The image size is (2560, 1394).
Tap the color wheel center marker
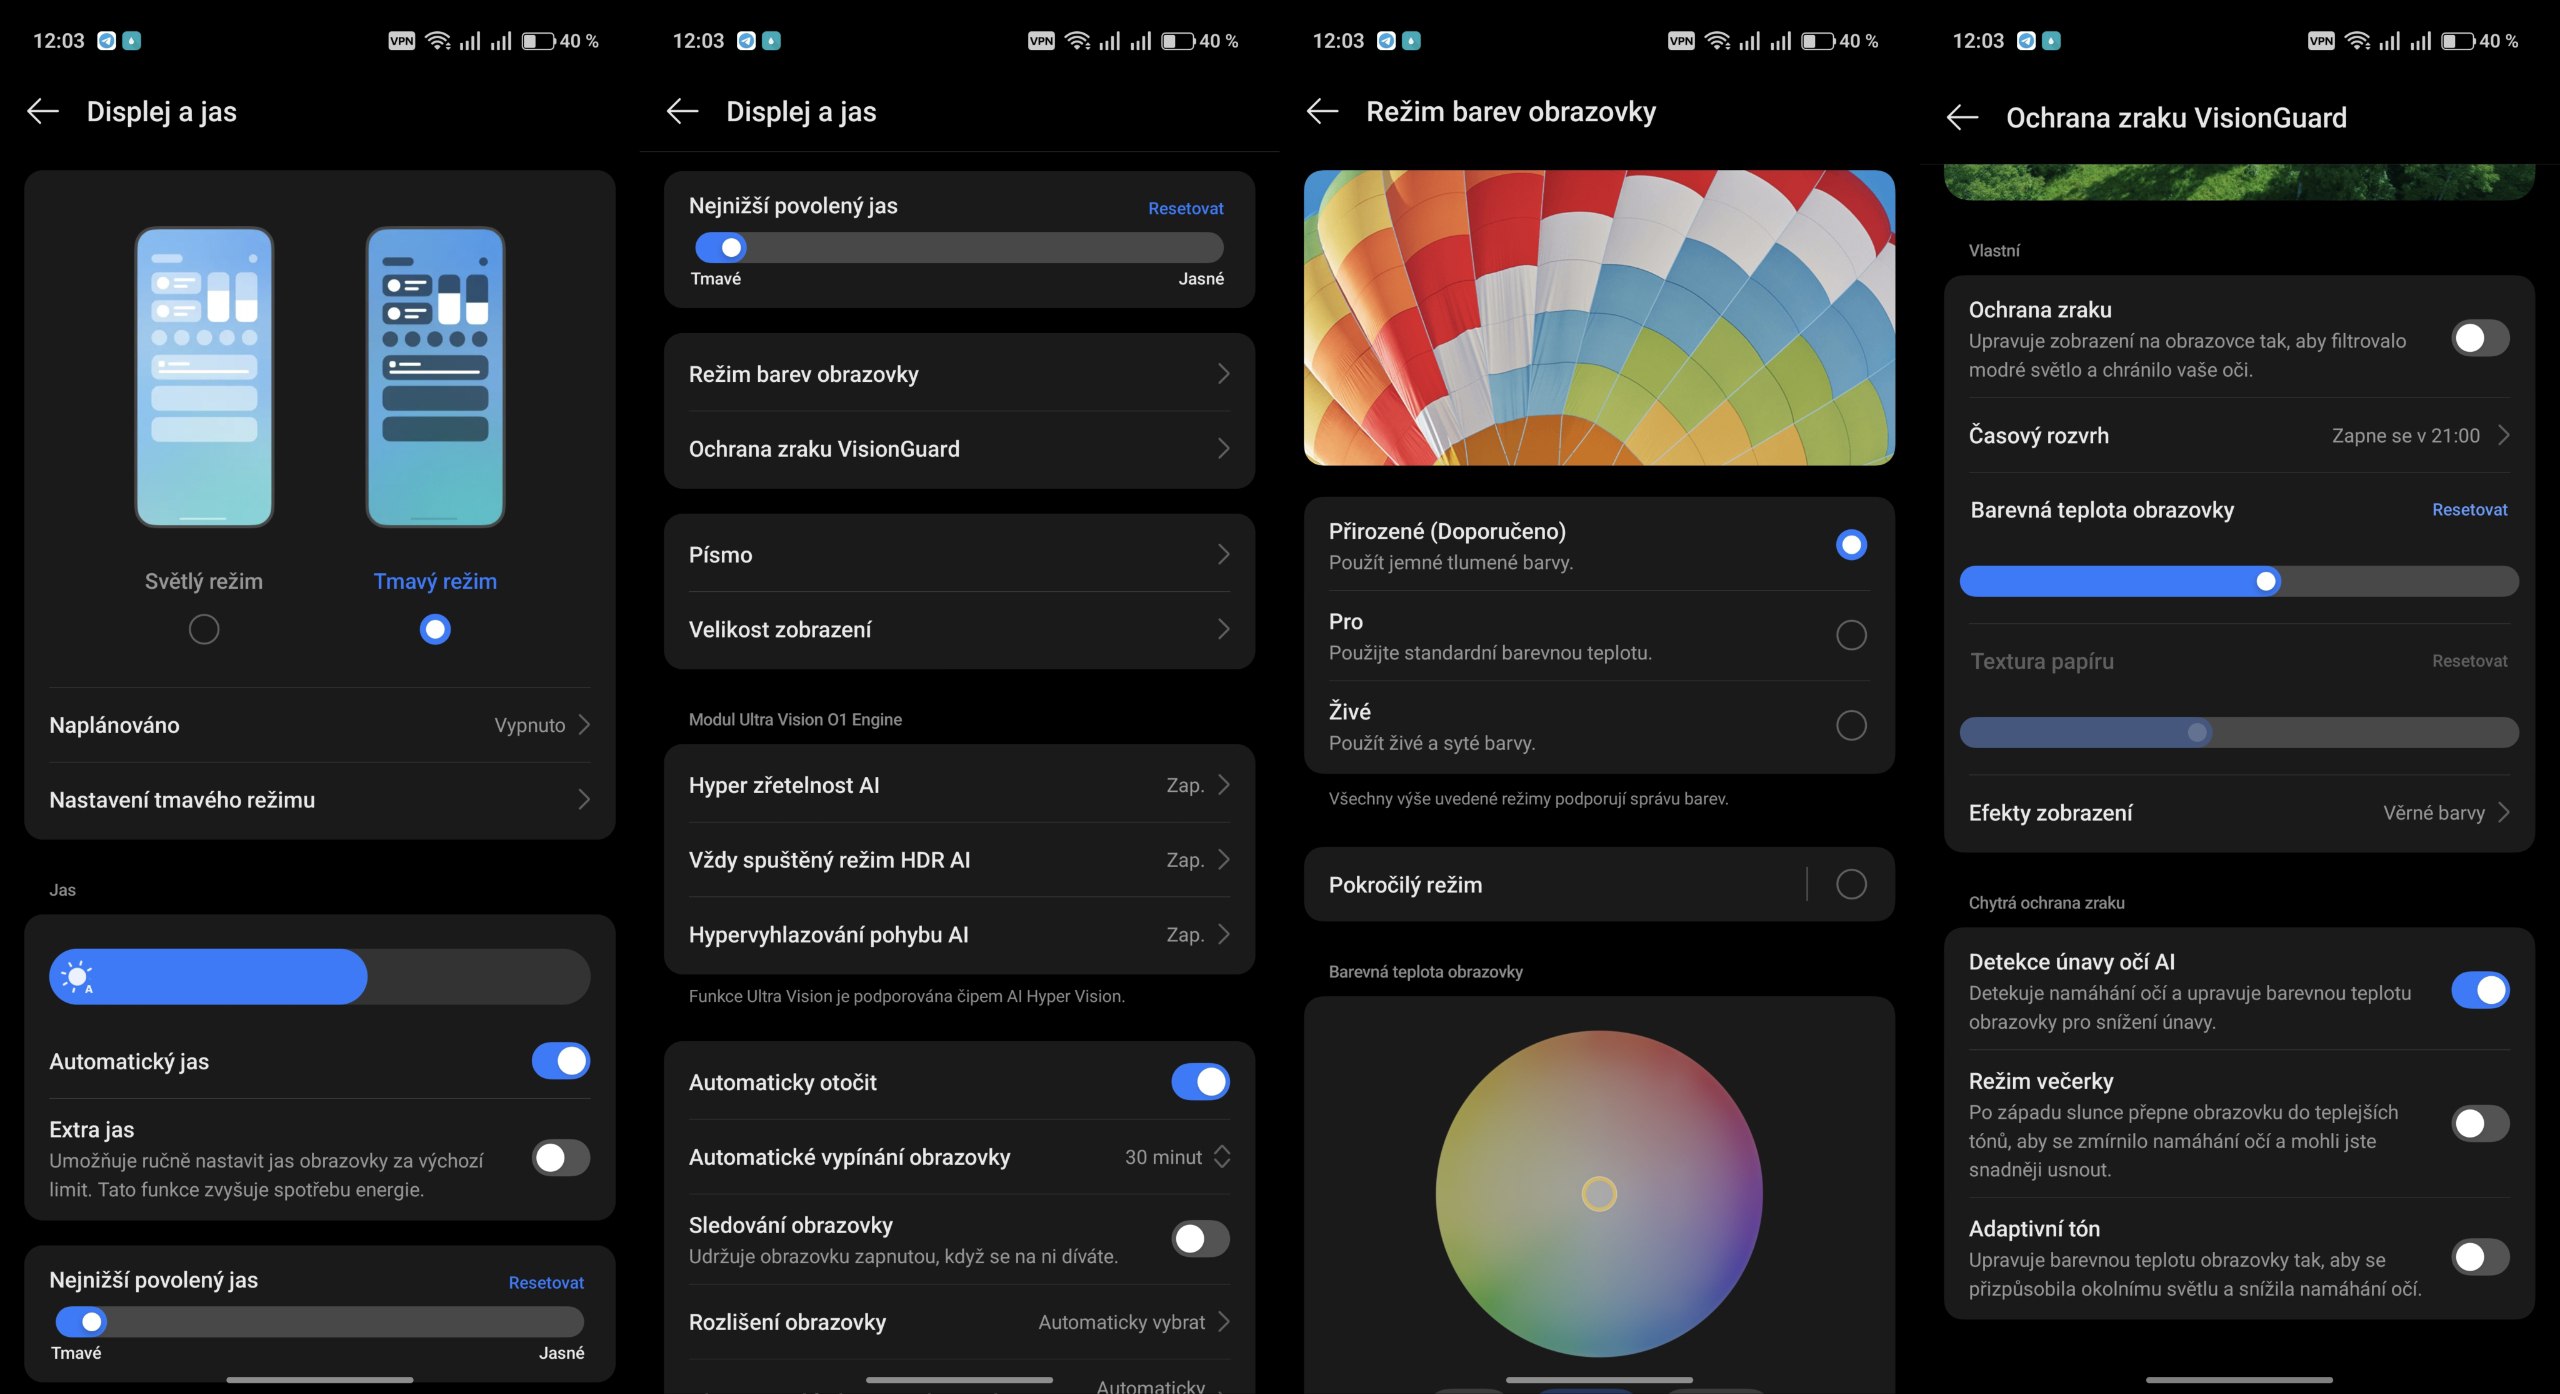tap(1599, 1193)
